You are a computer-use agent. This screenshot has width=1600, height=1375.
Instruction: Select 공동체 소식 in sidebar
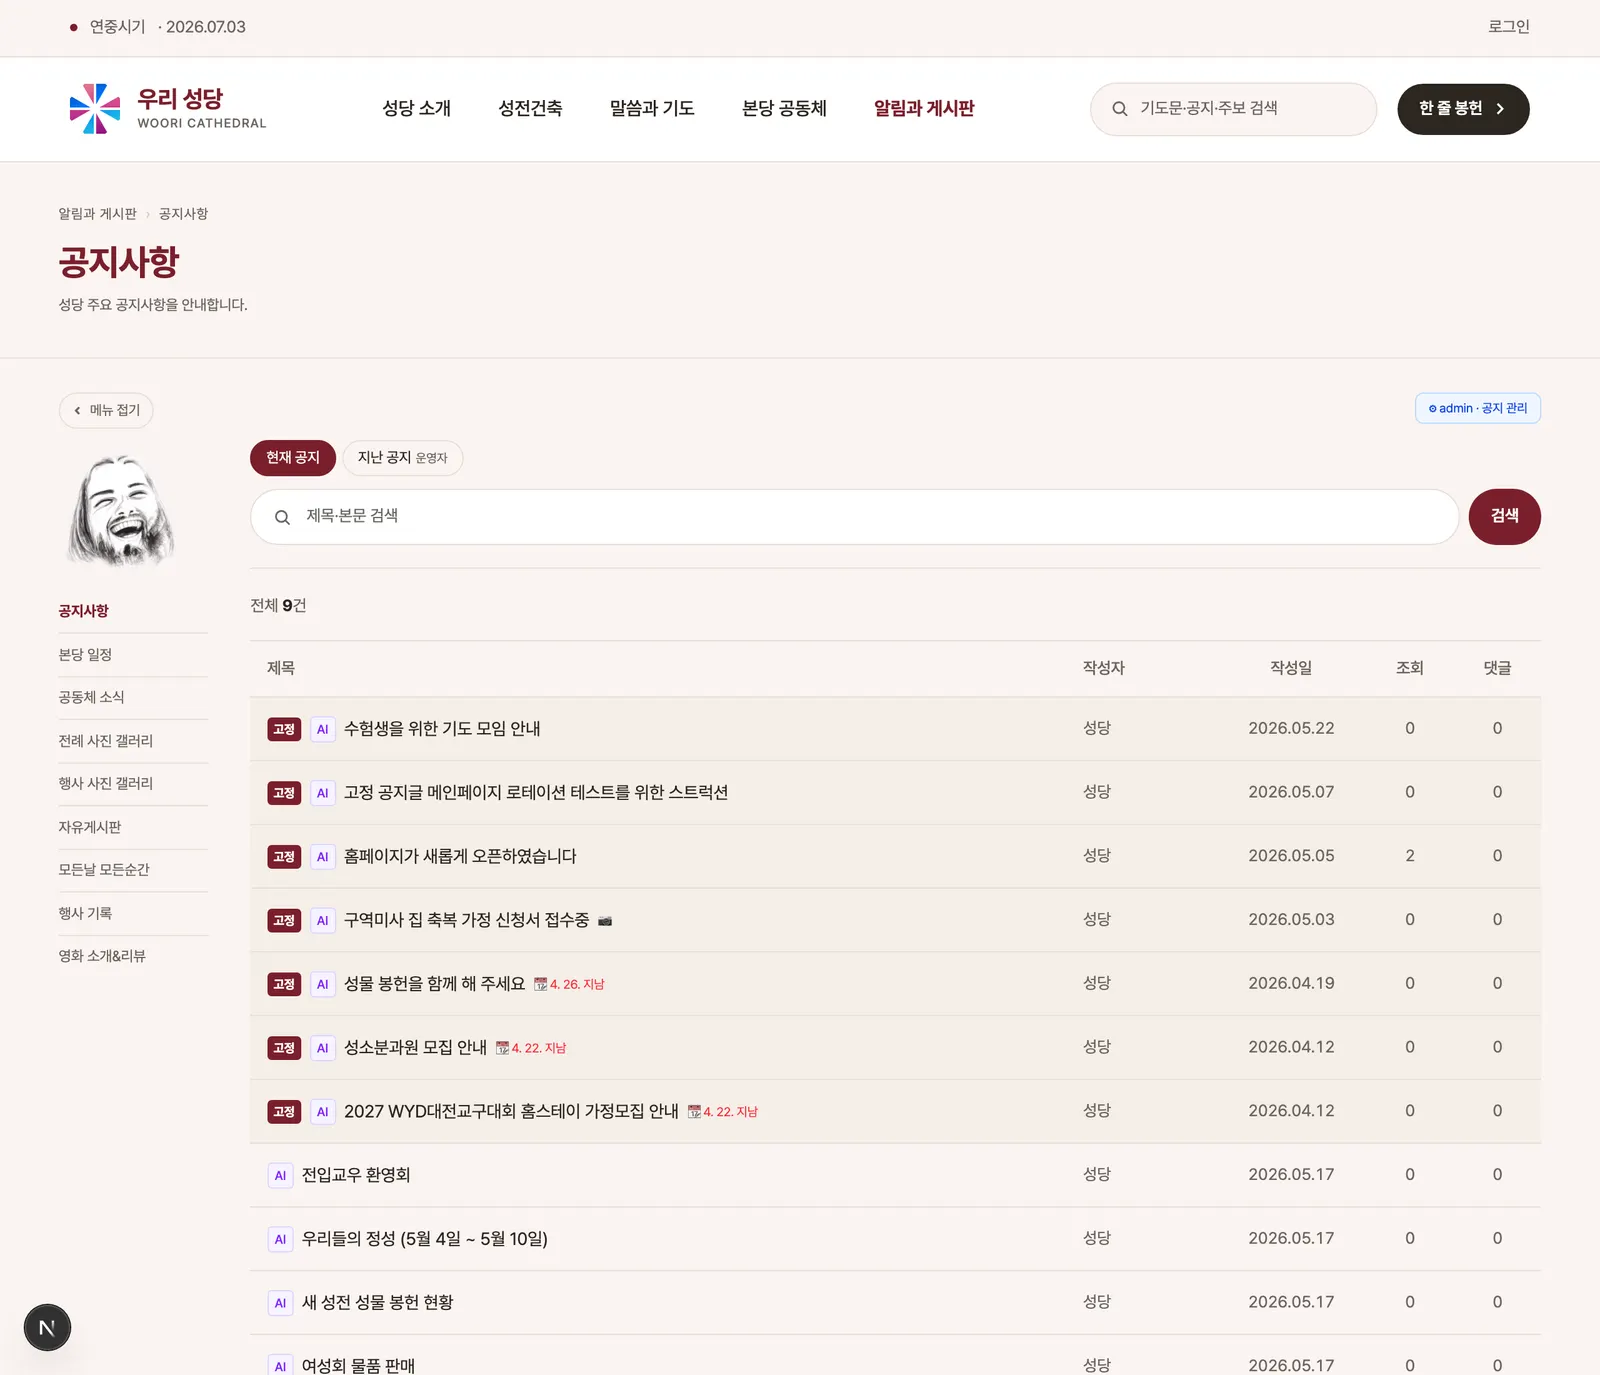click(91, 697)
